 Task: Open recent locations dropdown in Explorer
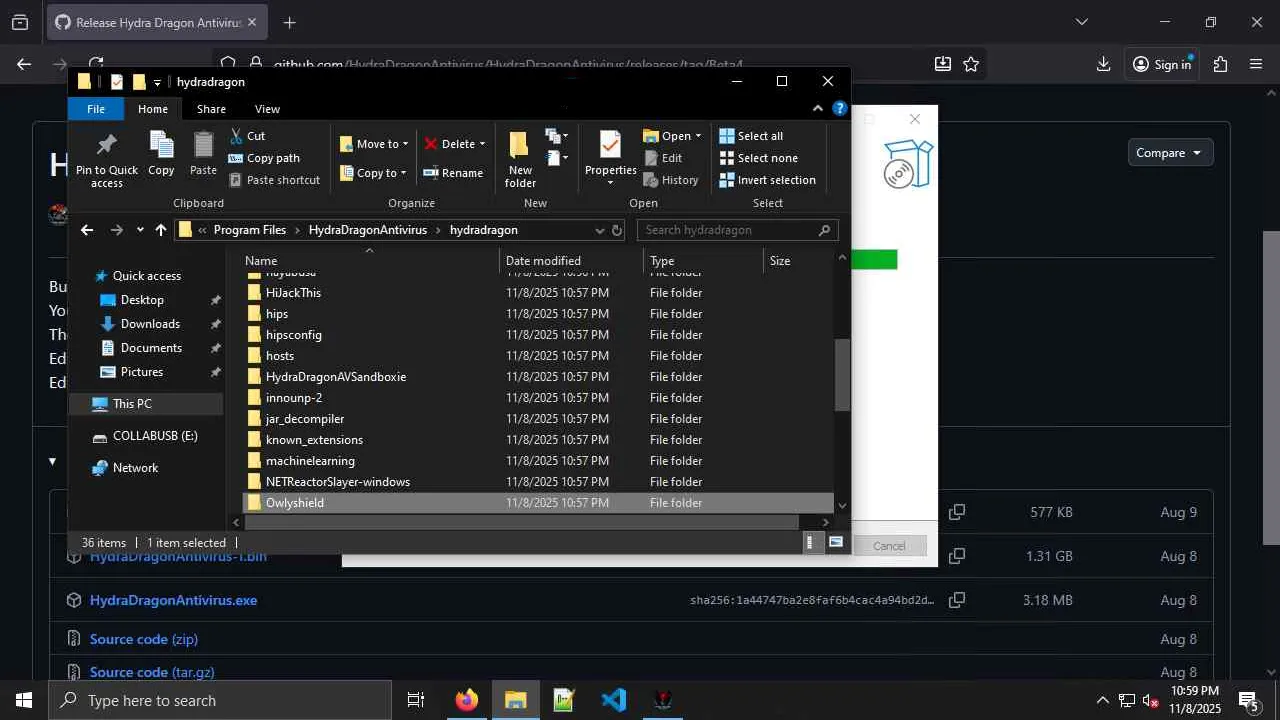[139, 230]
